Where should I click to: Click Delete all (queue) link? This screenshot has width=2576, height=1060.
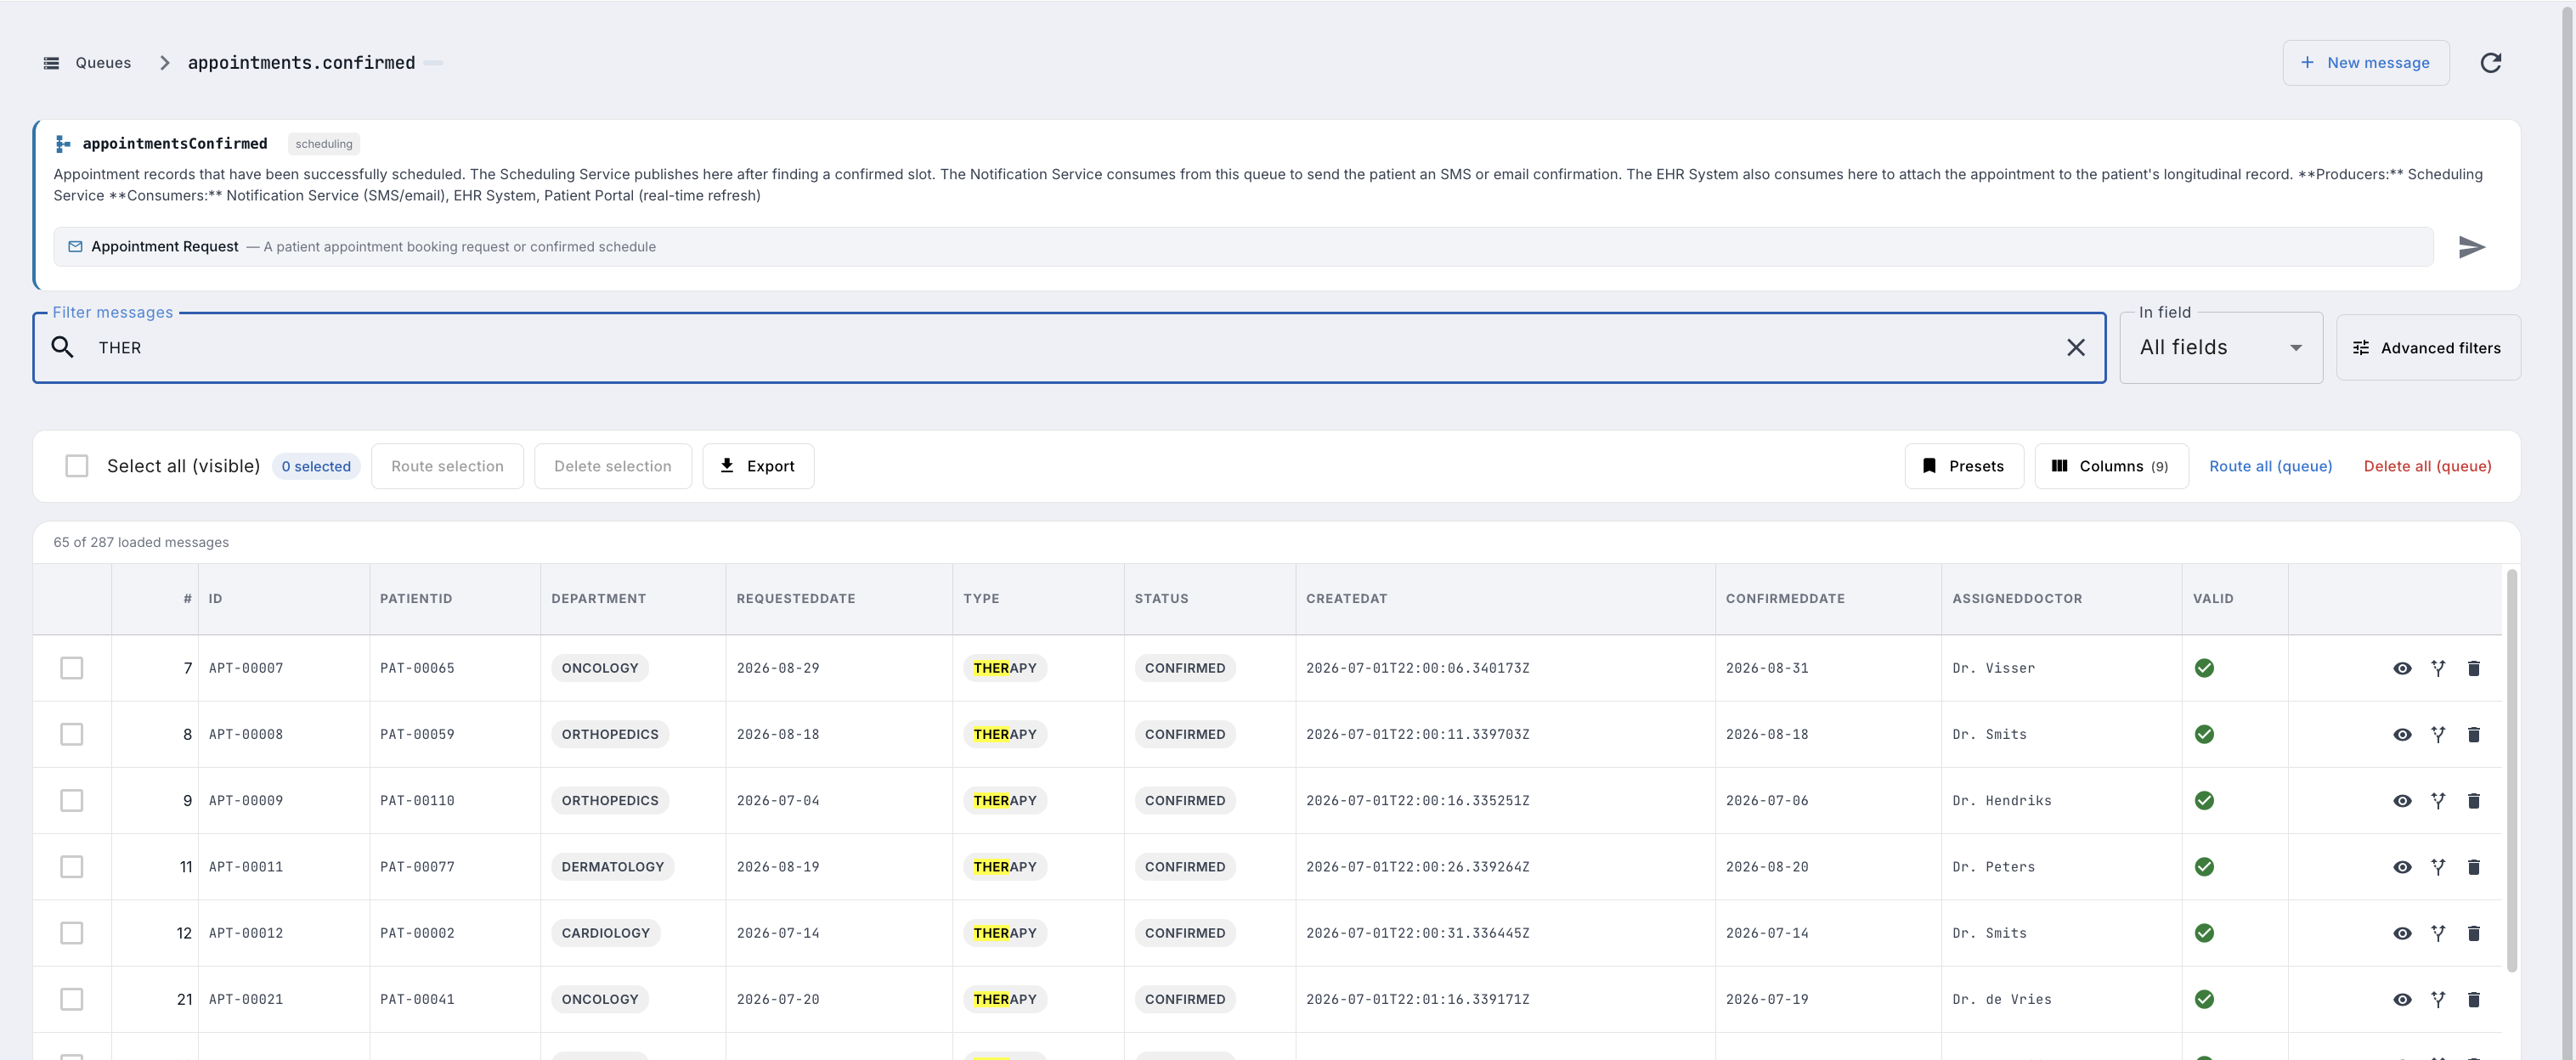coord(2427,466)
